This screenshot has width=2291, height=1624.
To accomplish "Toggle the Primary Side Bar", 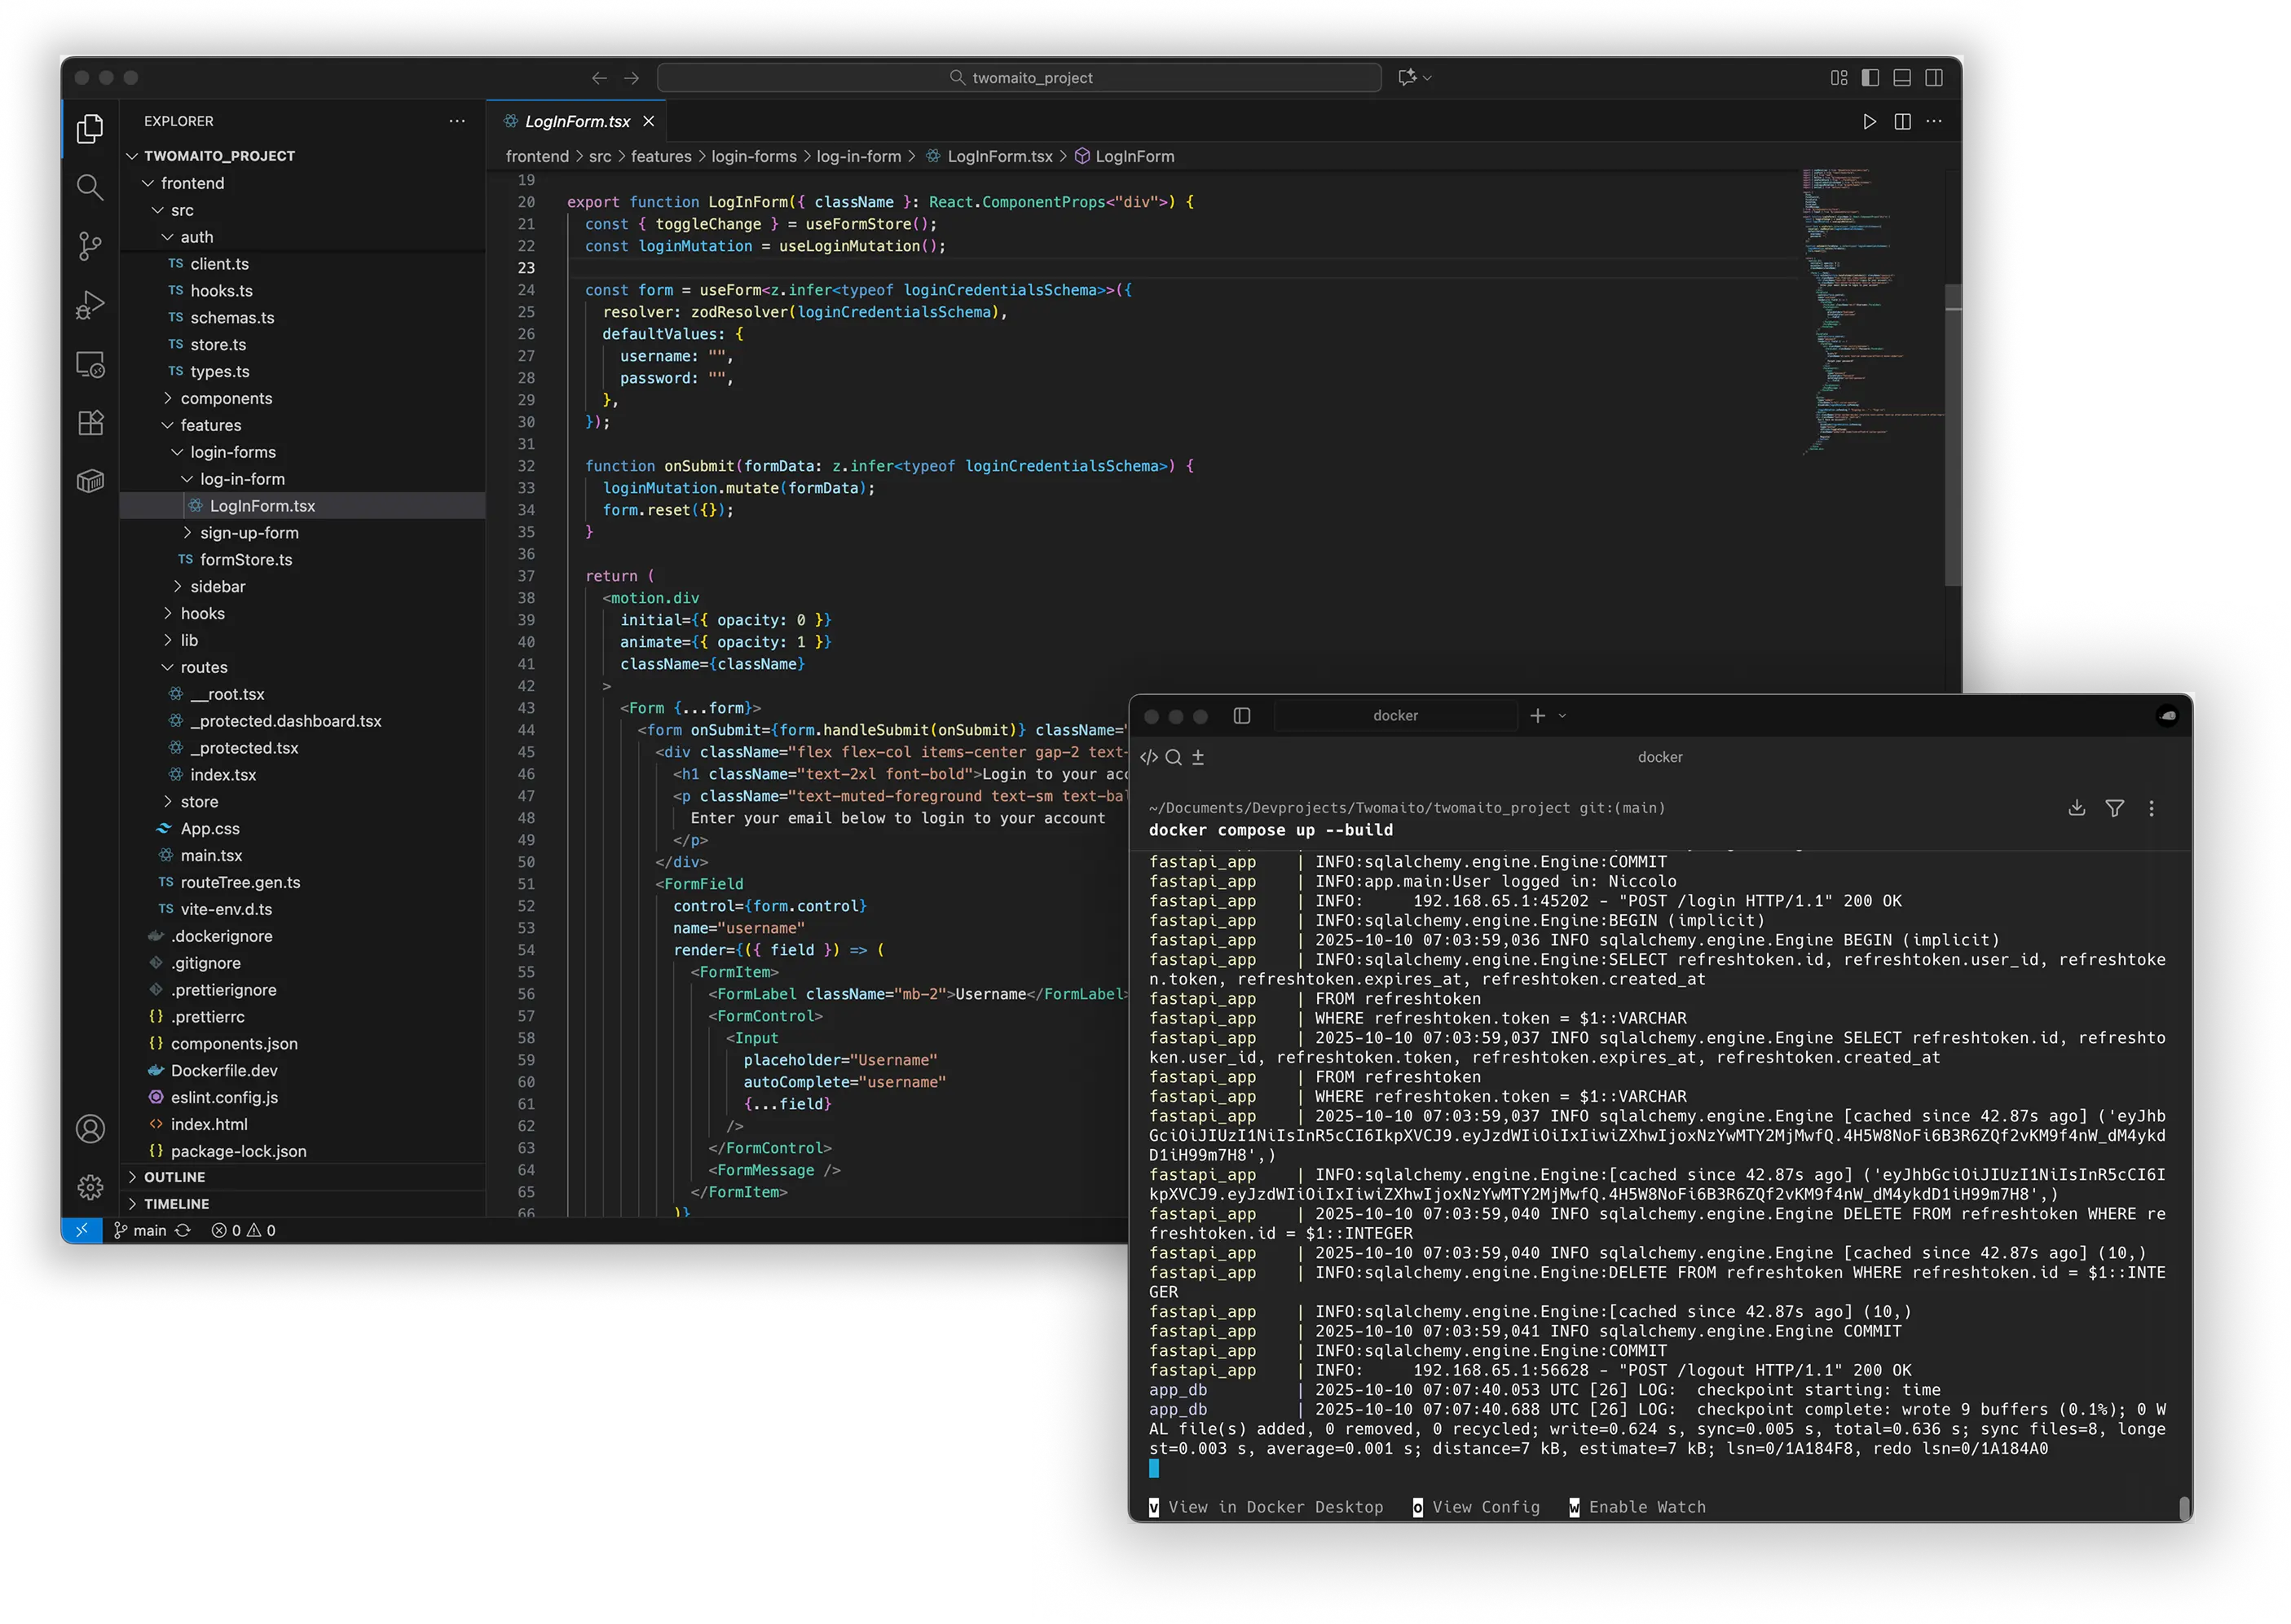I will point(1870,77).
